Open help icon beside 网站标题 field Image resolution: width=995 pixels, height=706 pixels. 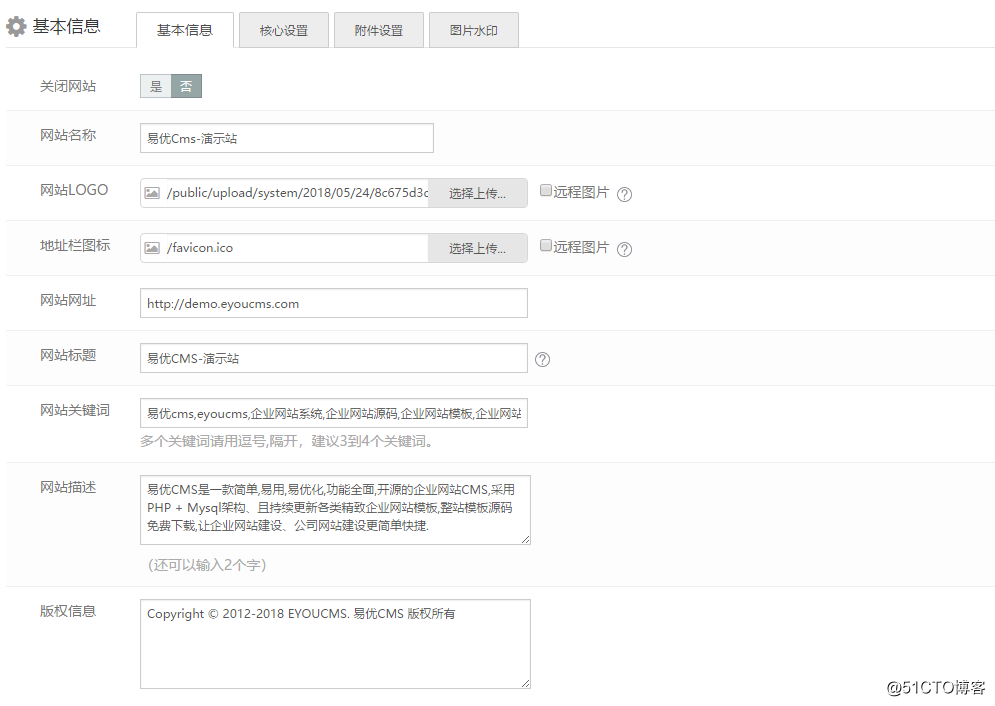click(x=543, y=359)
